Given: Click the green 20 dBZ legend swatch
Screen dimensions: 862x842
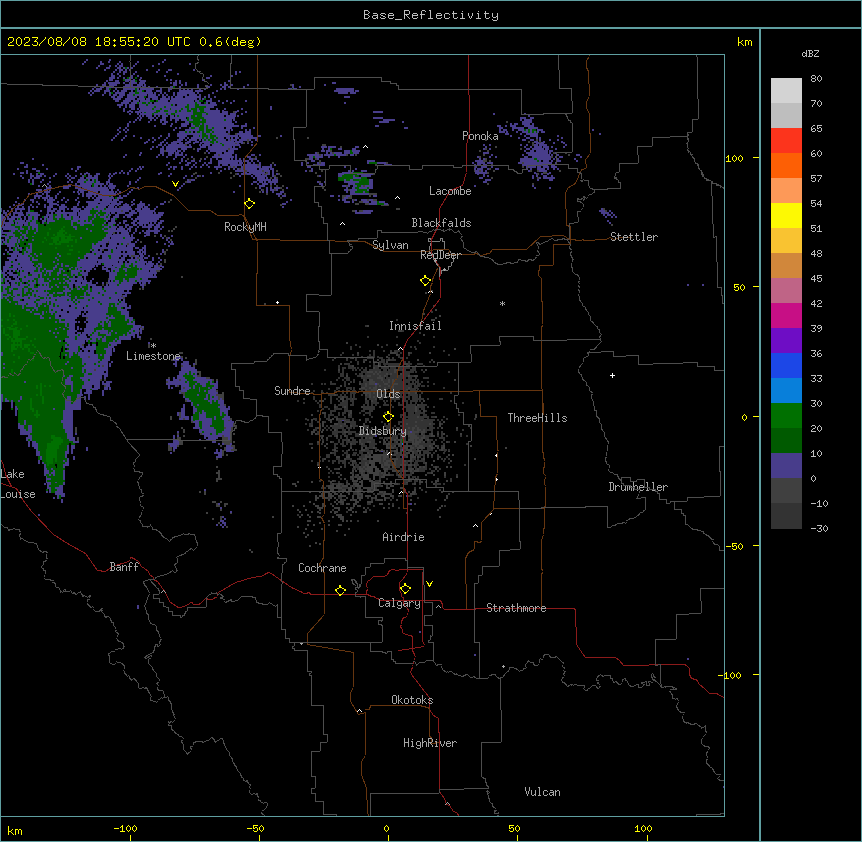Looking at the screenshot, I should [x=786, y=416].
